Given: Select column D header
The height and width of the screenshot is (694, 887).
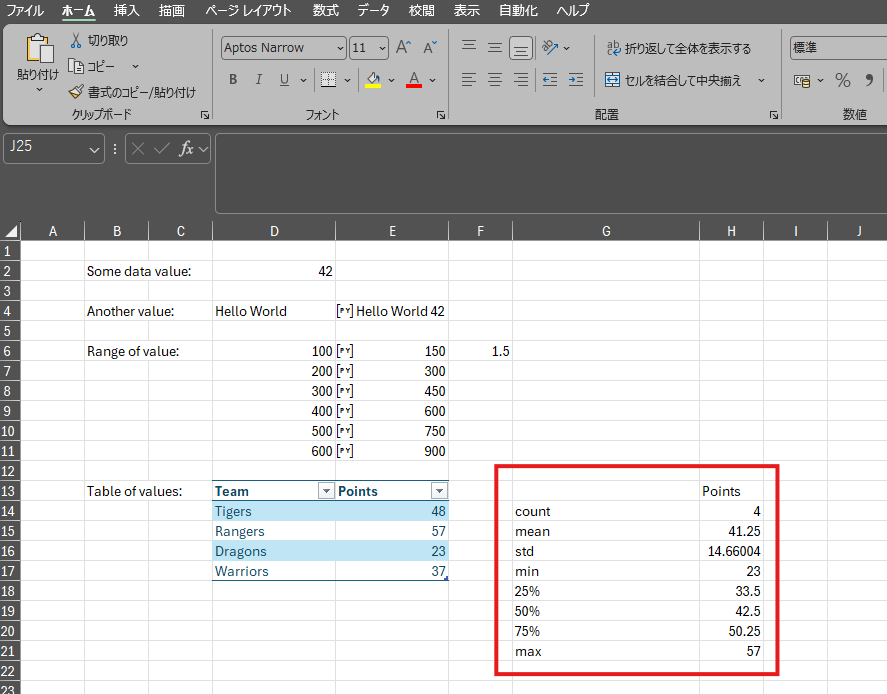Looking at the screenshot, I should pyautogui.click(x=274, y=231).
